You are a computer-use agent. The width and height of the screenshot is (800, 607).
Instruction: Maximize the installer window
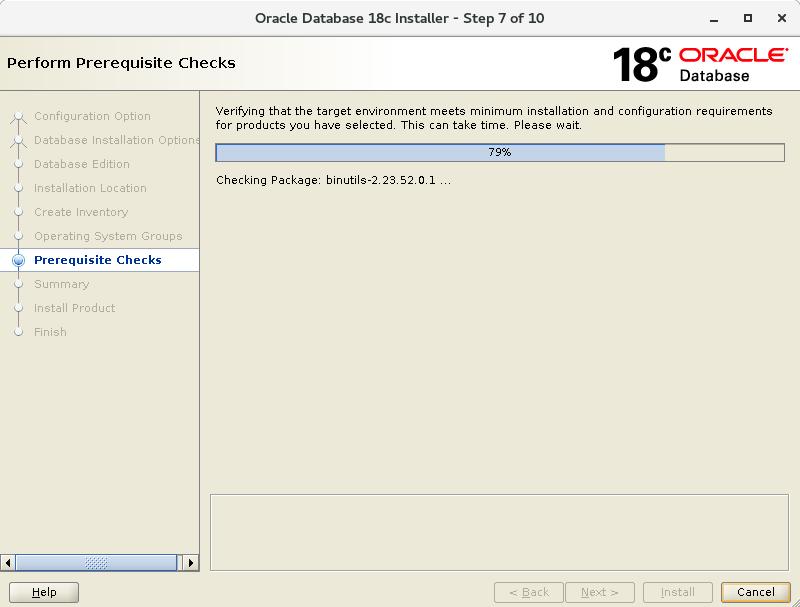pos(747,18)
